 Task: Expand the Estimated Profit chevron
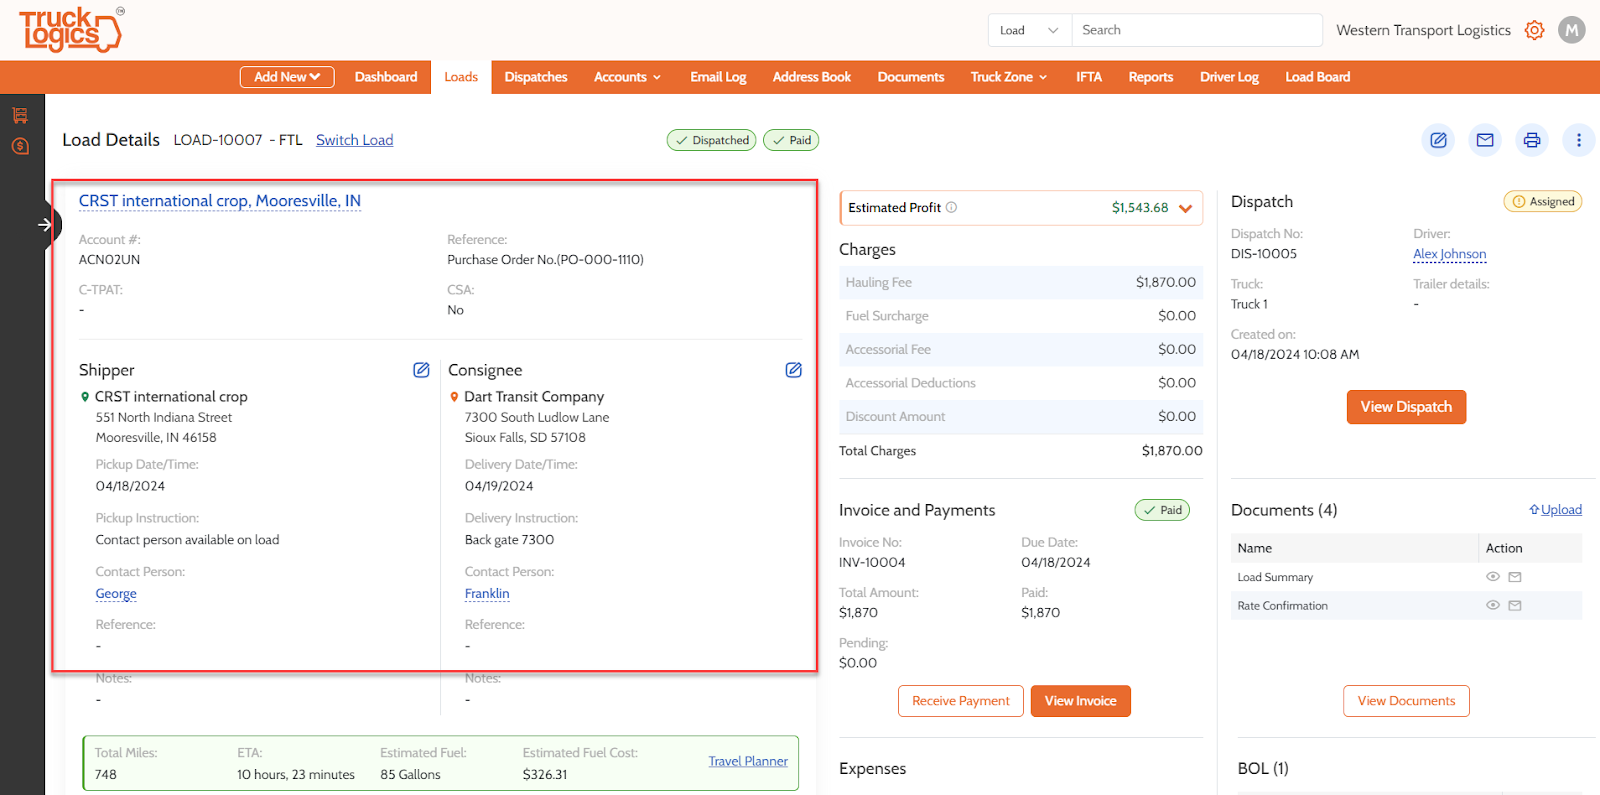pyautogui.click(x=1186, y=208)
